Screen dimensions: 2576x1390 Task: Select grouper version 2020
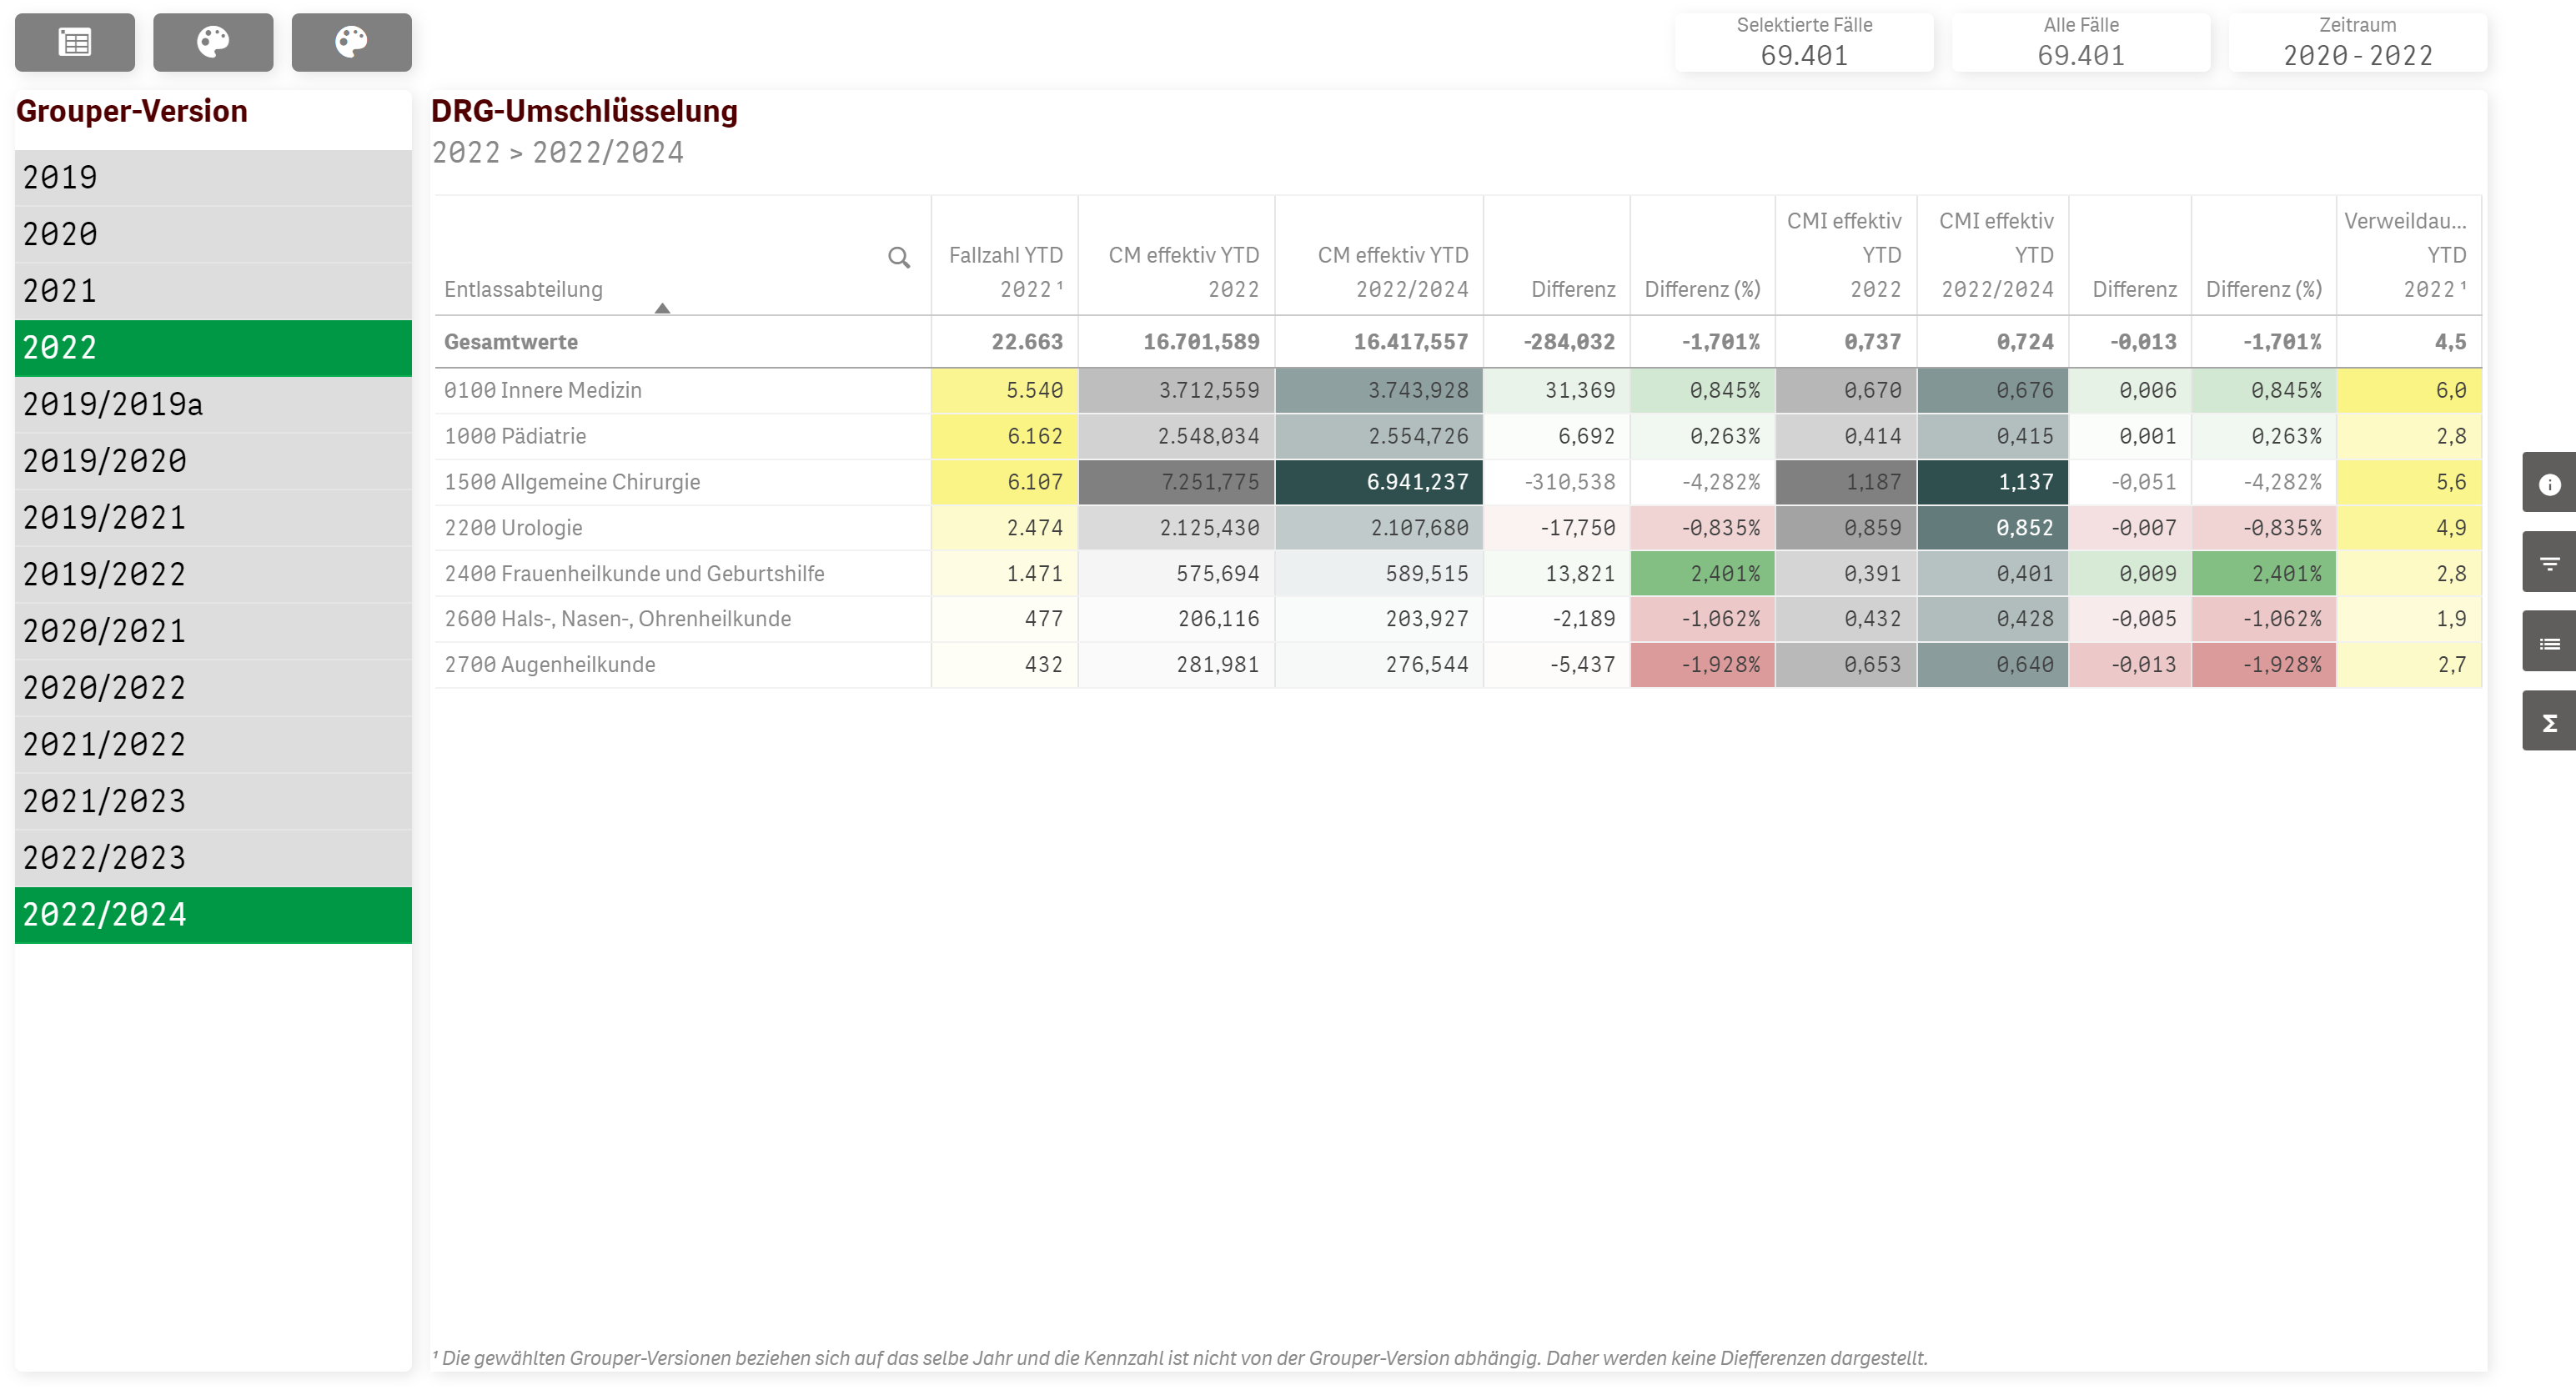(213, 234)
